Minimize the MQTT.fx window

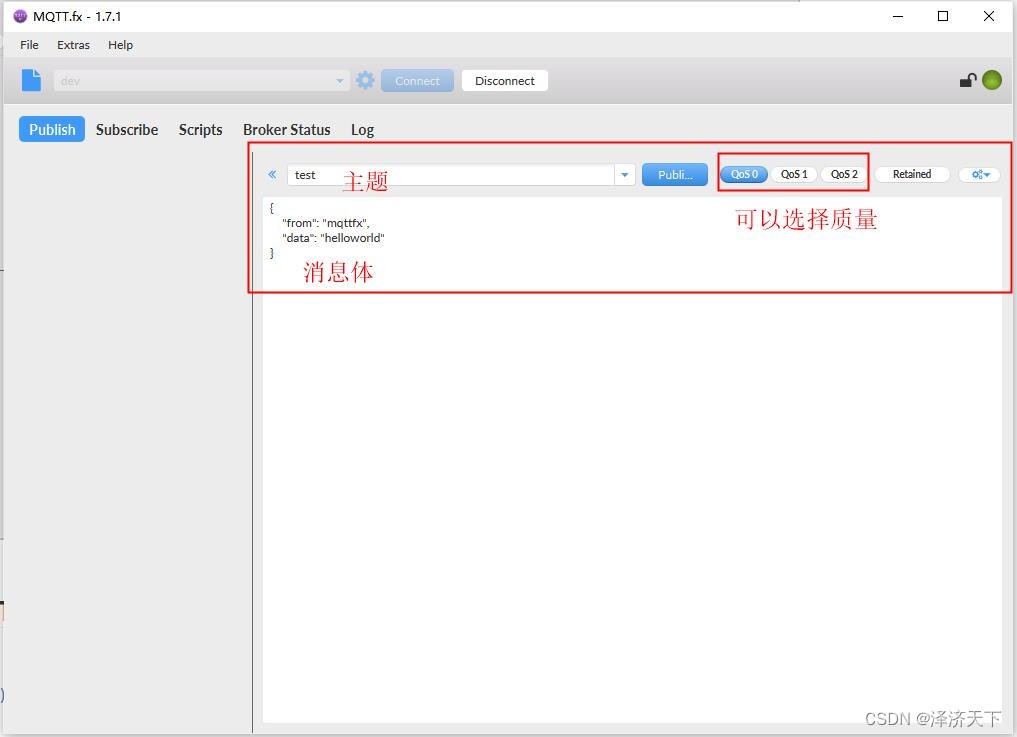(898, 16)
